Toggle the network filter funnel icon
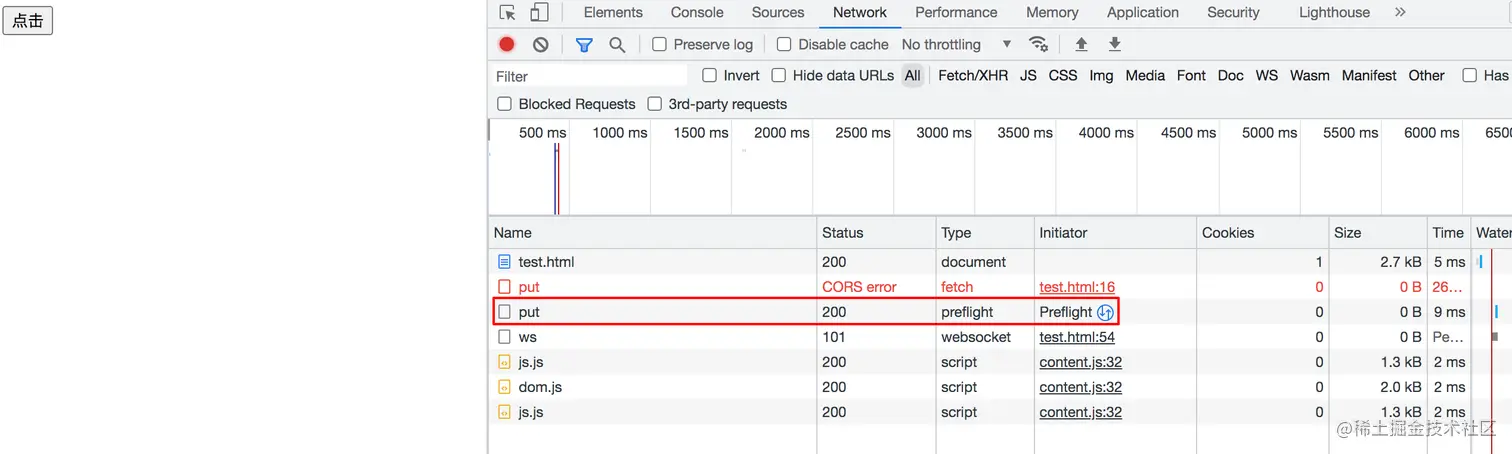 tap(584, 44)
